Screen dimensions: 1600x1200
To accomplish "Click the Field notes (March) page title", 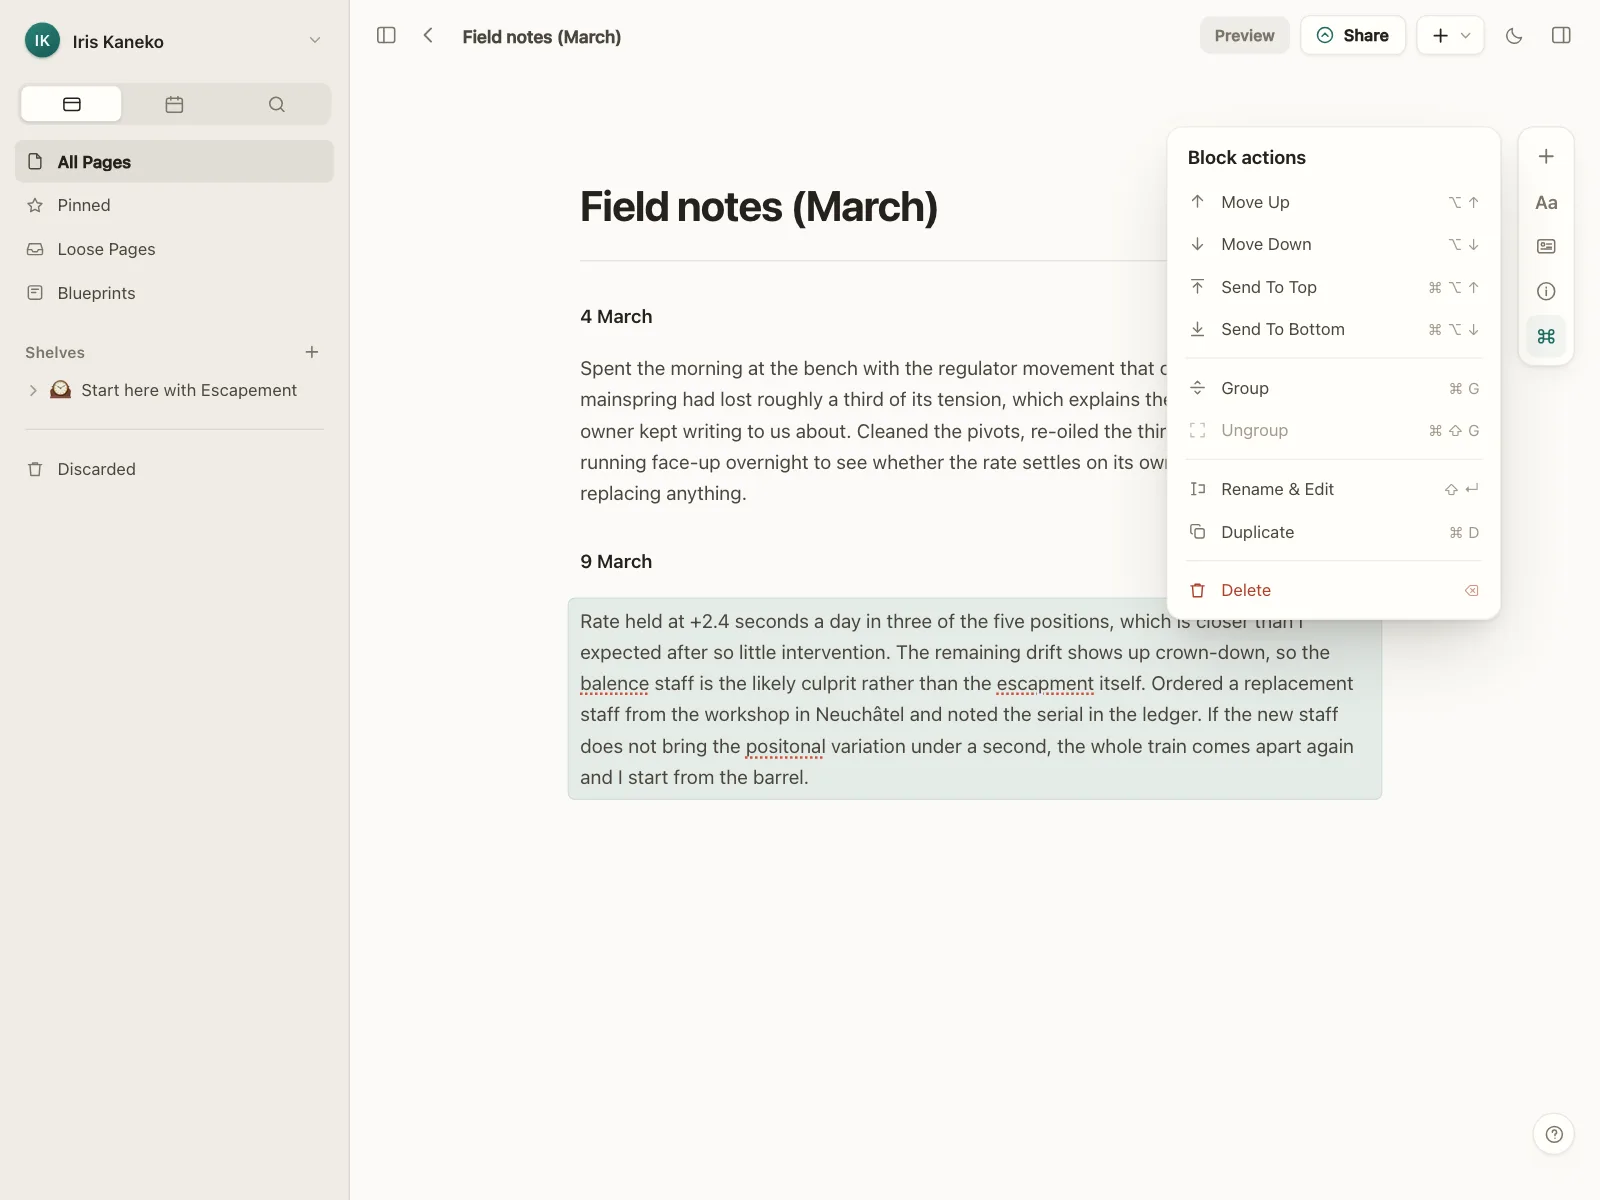I will click(x=759, y=207).
